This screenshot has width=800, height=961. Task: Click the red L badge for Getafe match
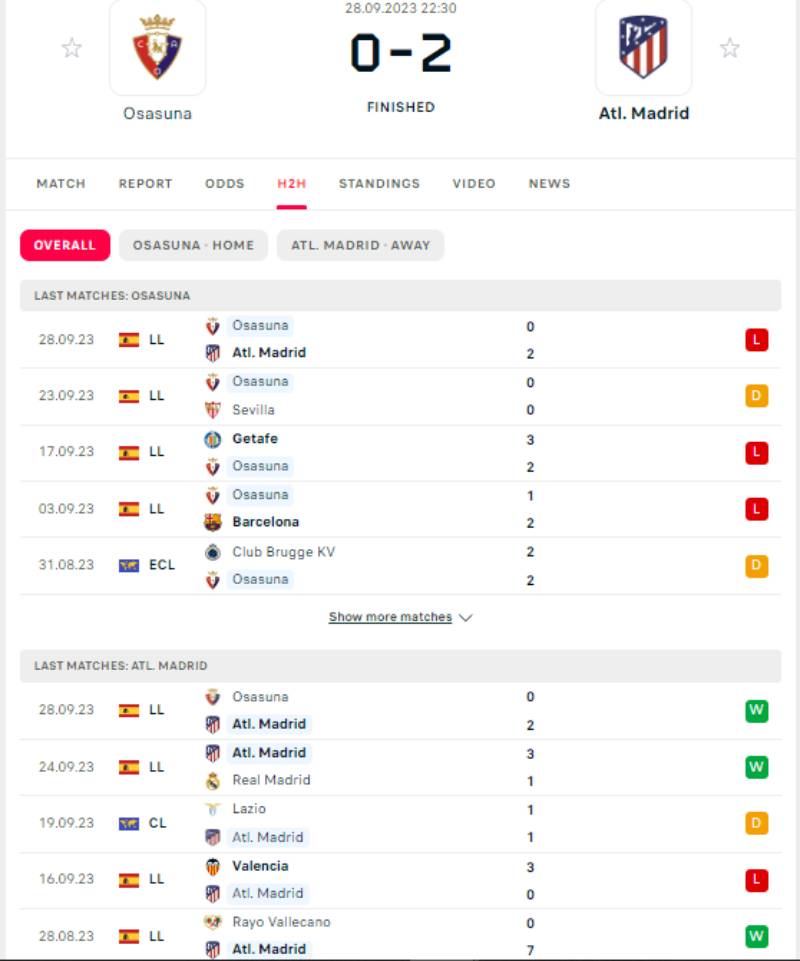click(756, 453)
